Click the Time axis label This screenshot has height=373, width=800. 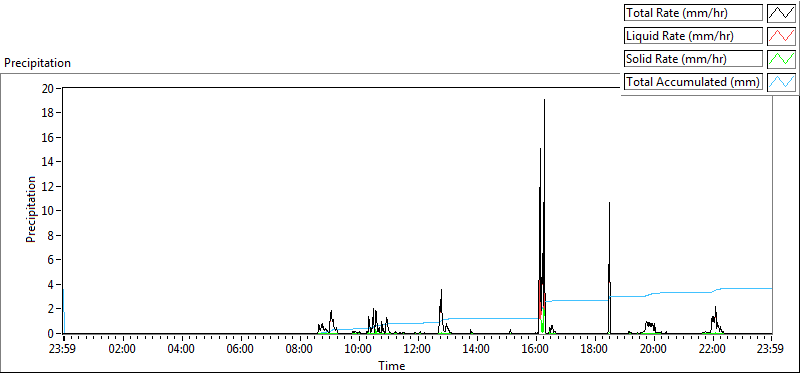[x=392, y=366]
